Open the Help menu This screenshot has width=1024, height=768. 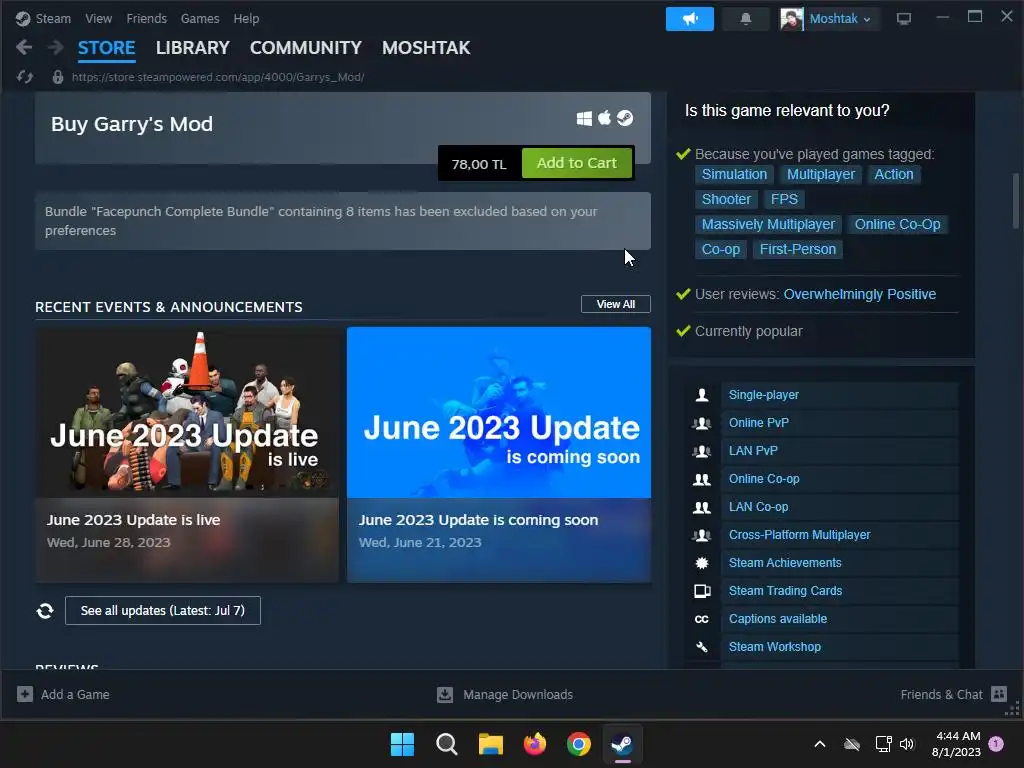click(246, 19)
